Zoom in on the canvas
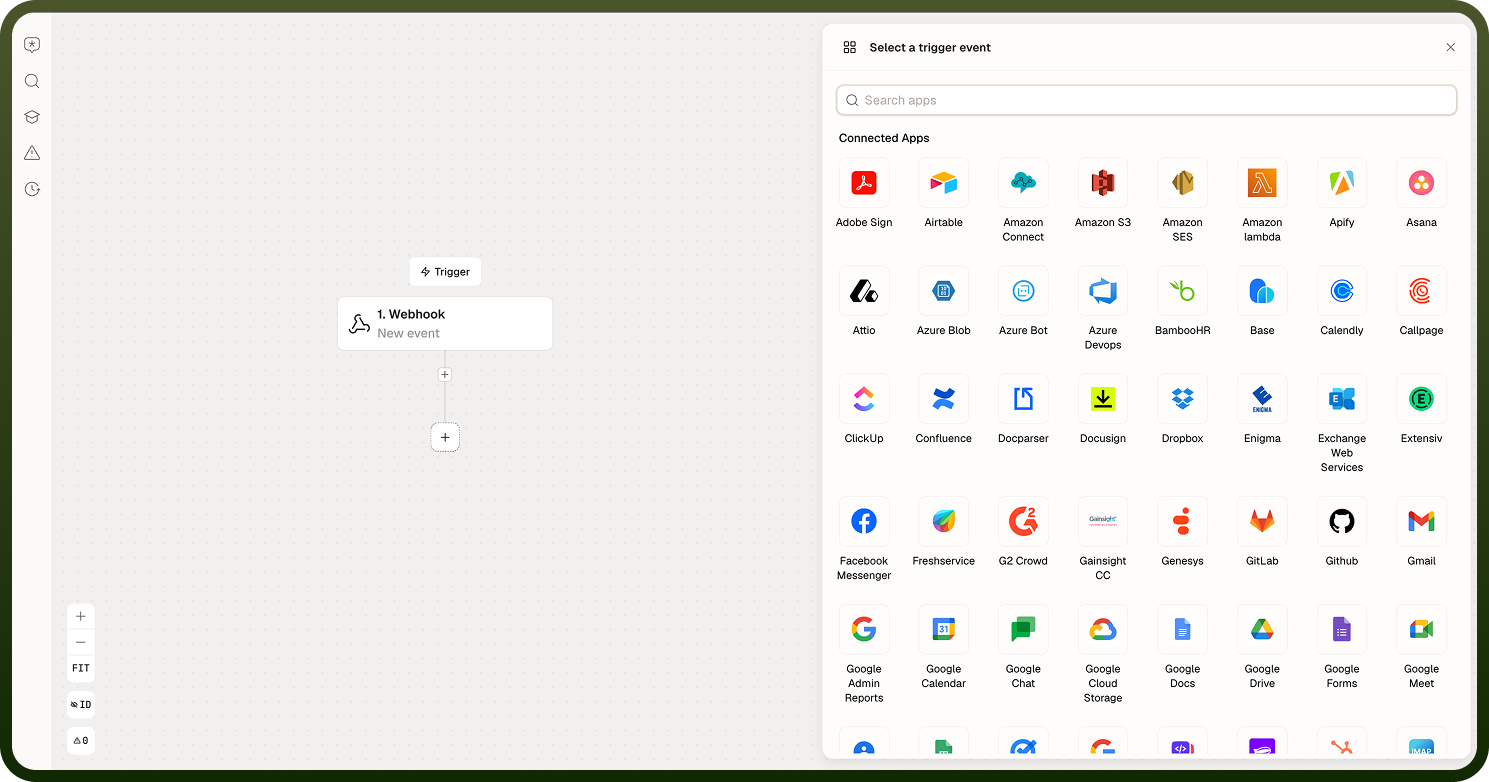 [81, 616]
